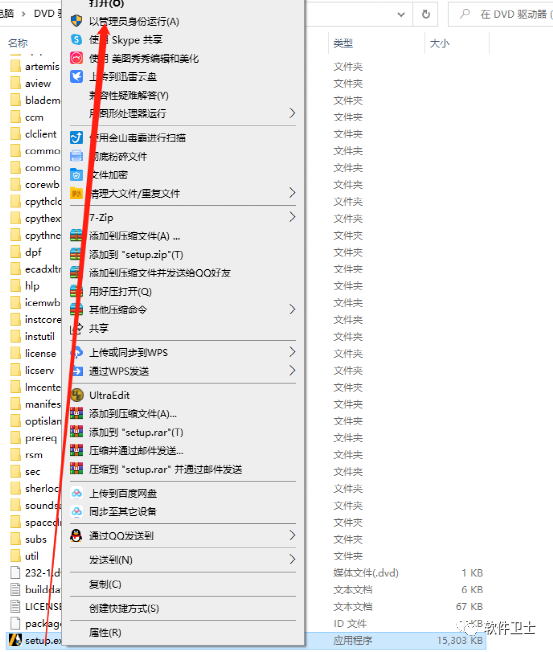Select the subs folder
The image size is (553, 652).
point(29,539)
